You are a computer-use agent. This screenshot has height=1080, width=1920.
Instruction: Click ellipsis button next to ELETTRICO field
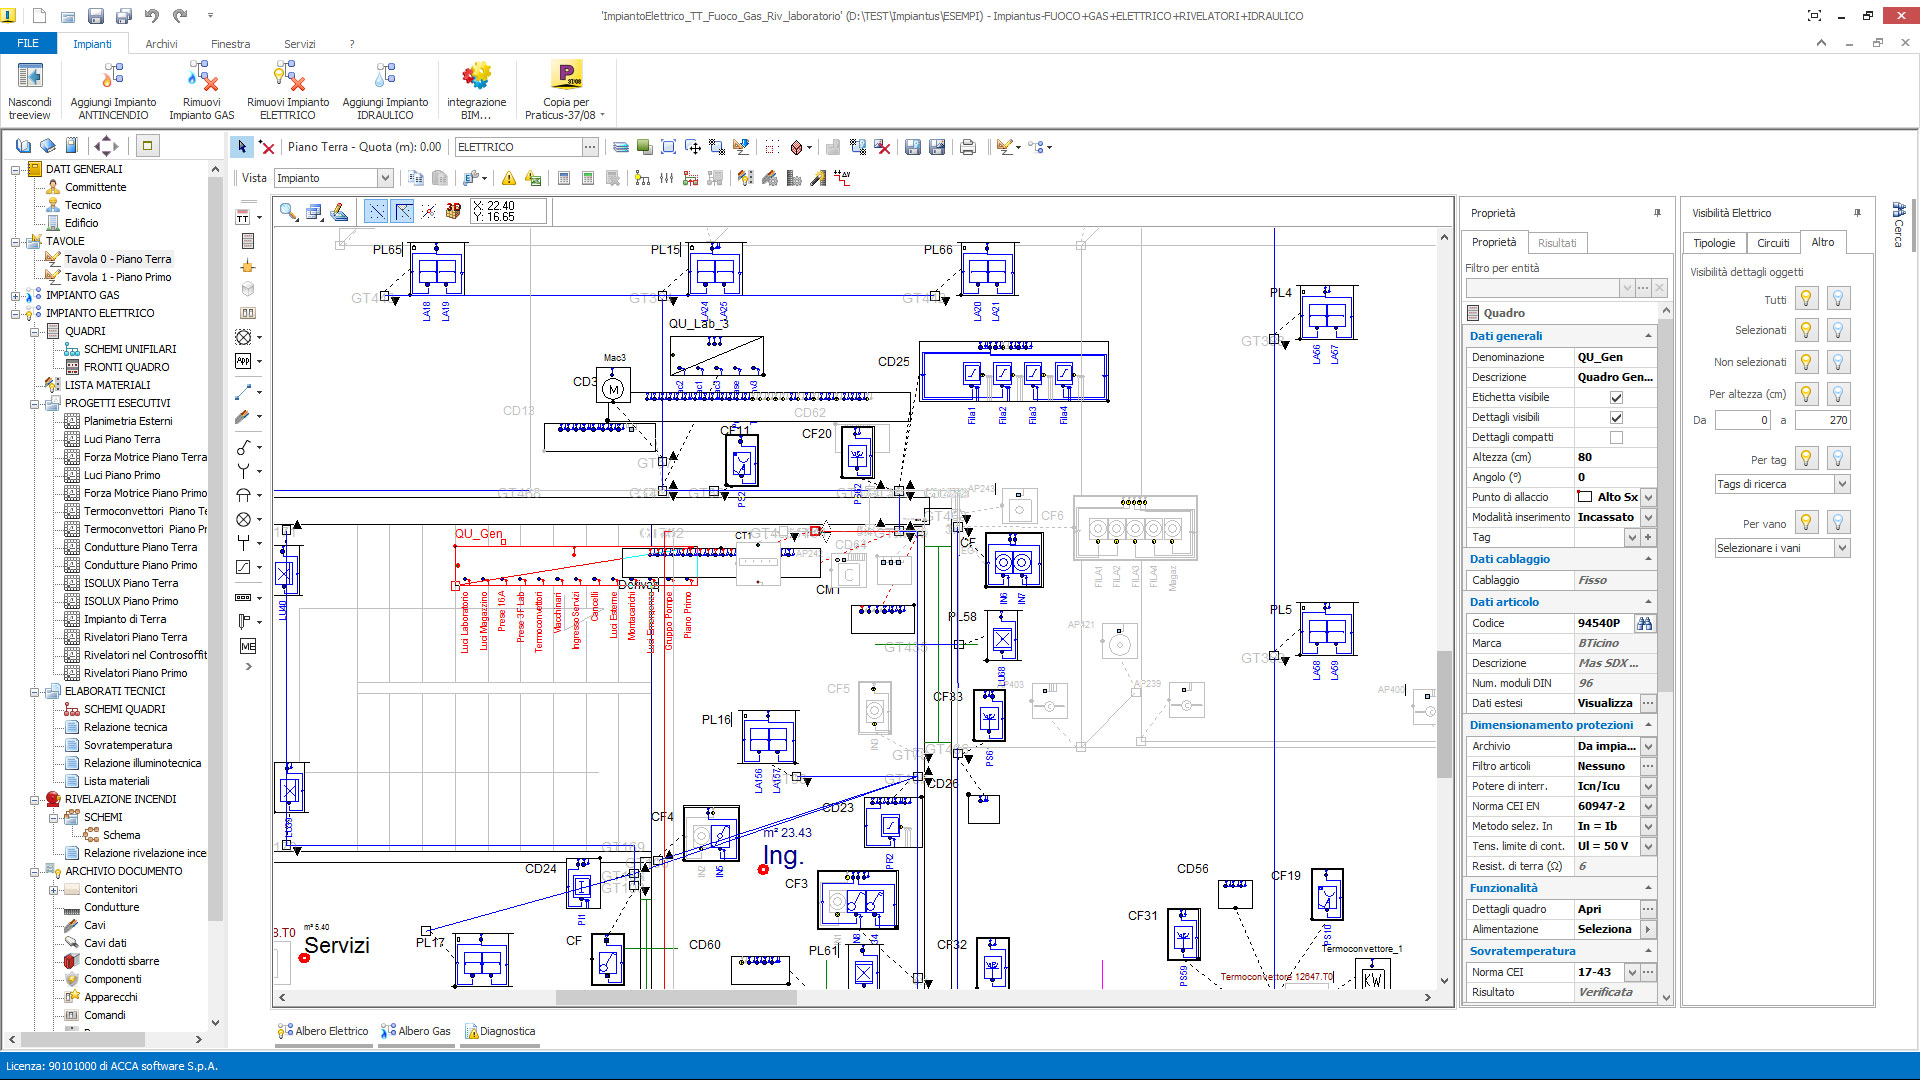[590, 147]
